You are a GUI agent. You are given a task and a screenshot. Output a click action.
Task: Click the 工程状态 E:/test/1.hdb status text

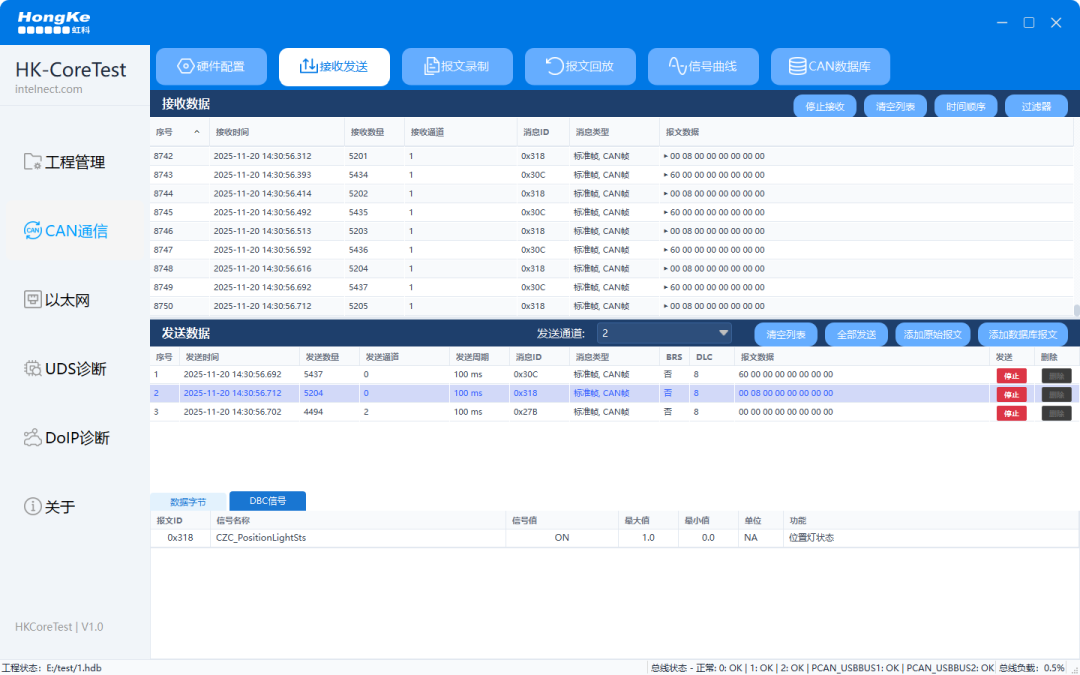(52, 668)
